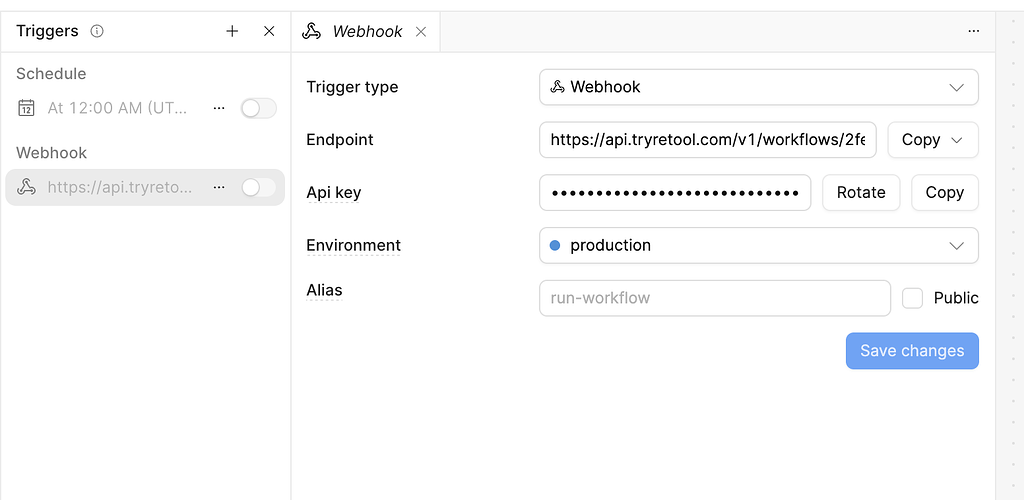The image size is (1024, 500).
Task: Check the Public checkbox
Action: 912,298
